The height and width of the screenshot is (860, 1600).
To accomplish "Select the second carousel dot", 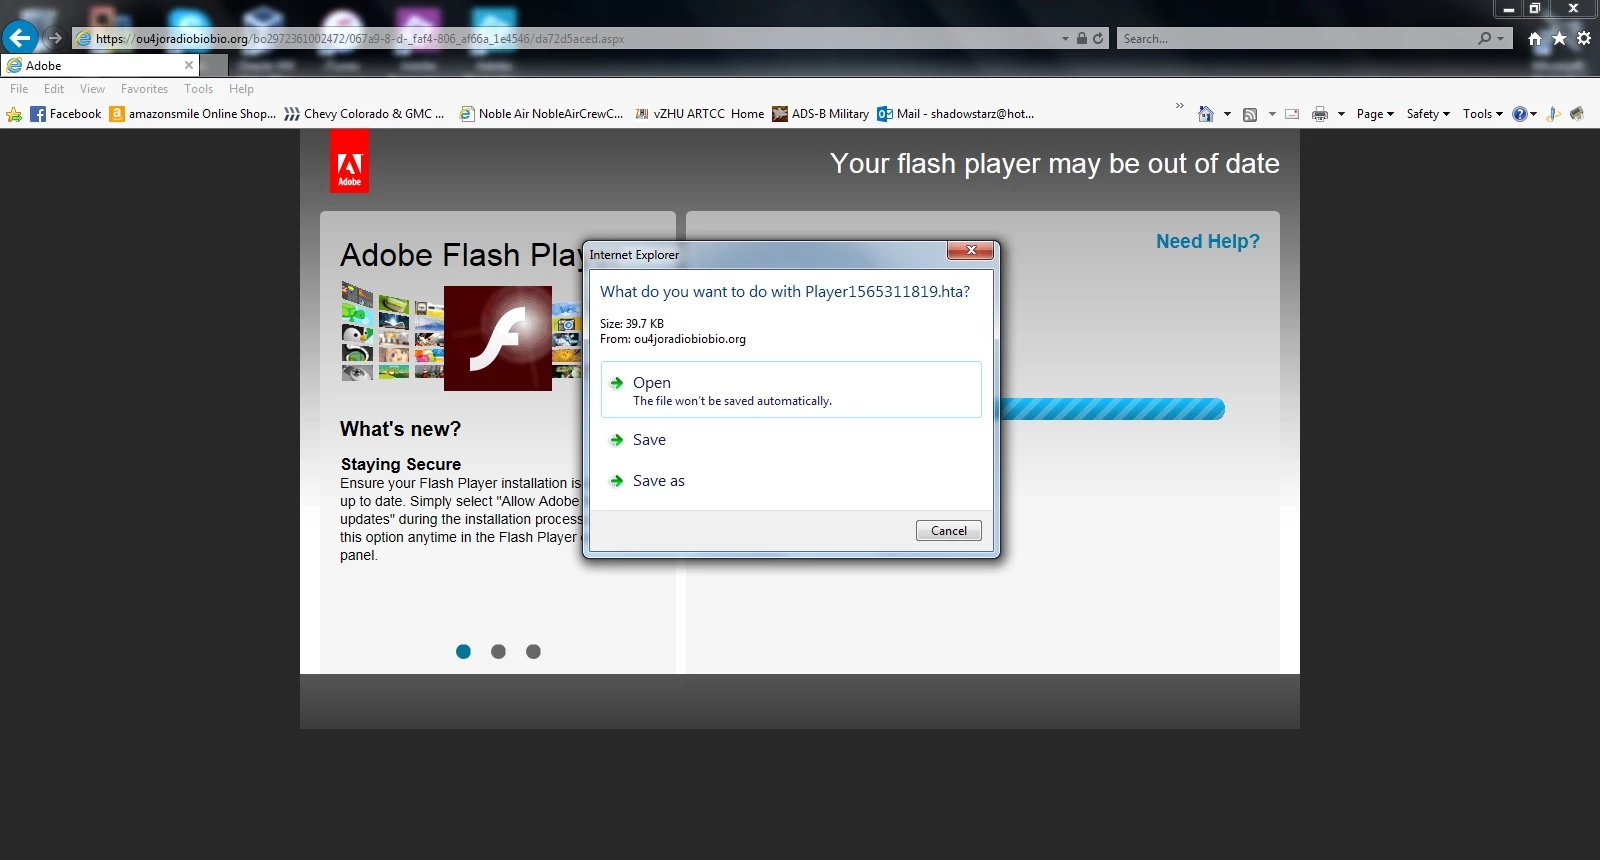I will click(498, 652).
